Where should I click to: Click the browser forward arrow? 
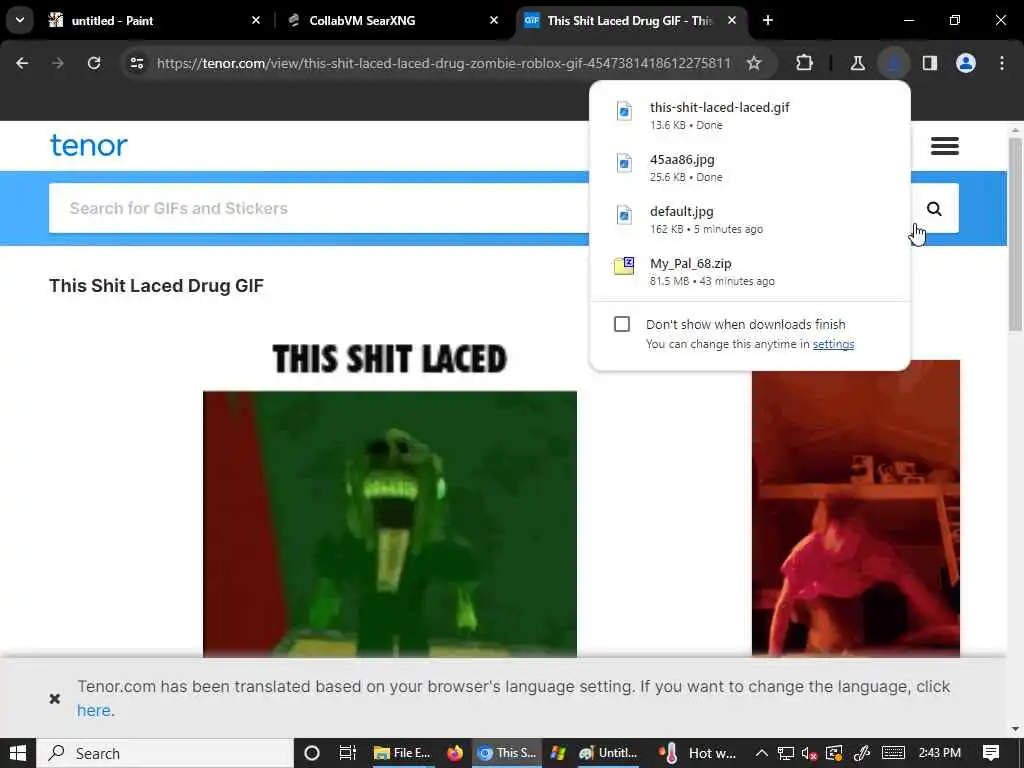(x=58, y=63)
